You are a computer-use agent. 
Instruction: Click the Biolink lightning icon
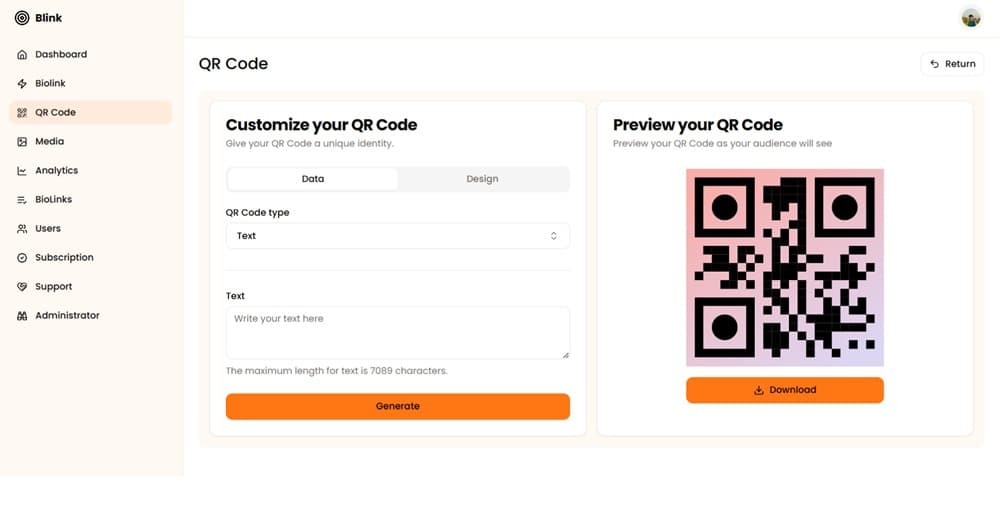[22, 83]
